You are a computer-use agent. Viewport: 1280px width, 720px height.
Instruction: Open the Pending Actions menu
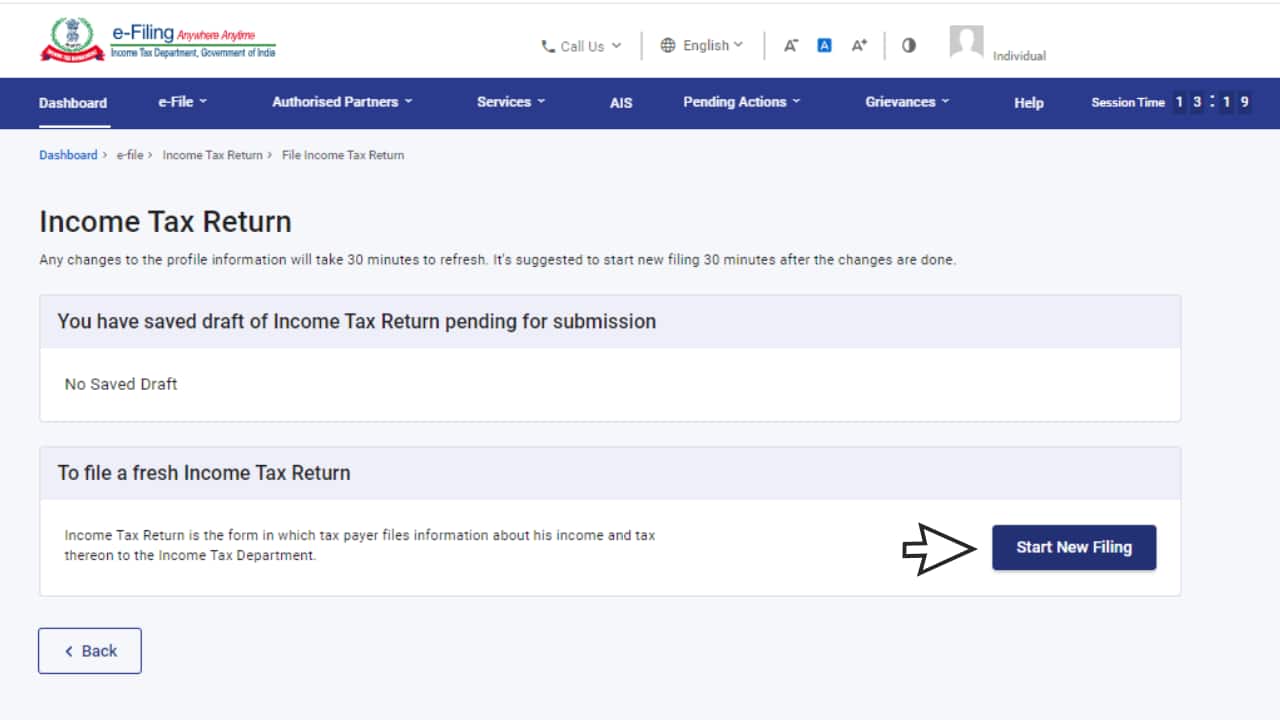pos(741,102)
